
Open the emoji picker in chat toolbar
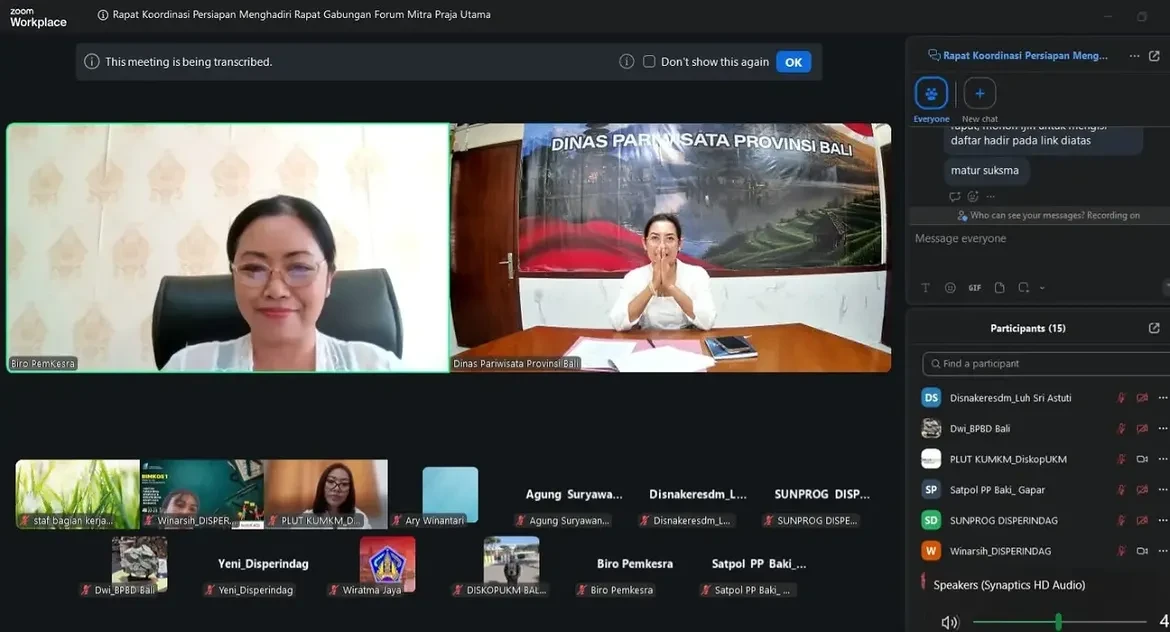point(950,288)
